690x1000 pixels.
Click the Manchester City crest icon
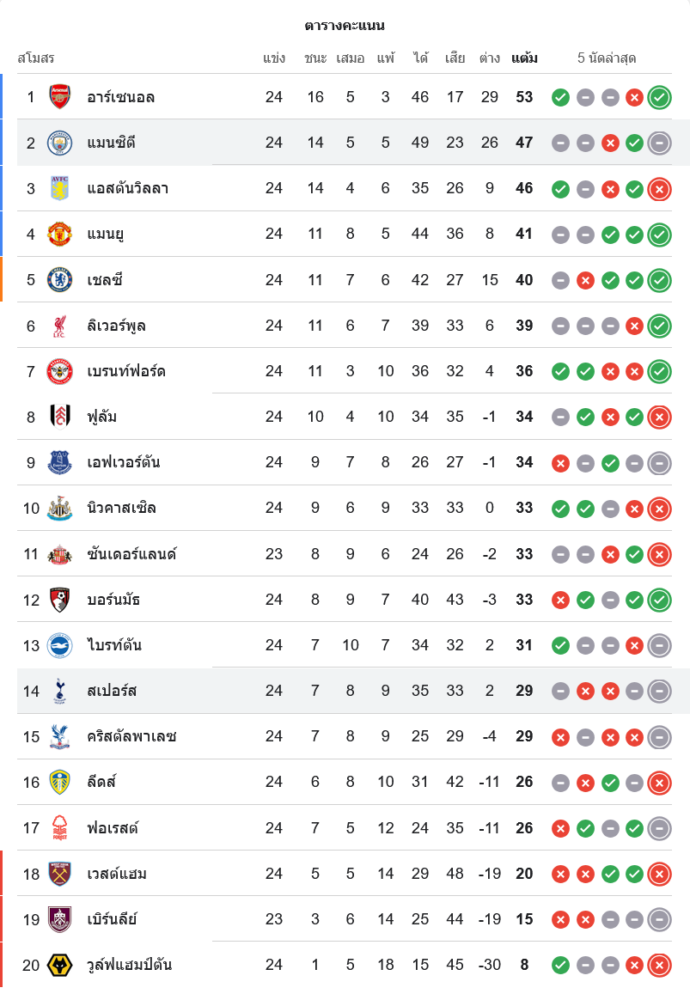tap(60, 143)
